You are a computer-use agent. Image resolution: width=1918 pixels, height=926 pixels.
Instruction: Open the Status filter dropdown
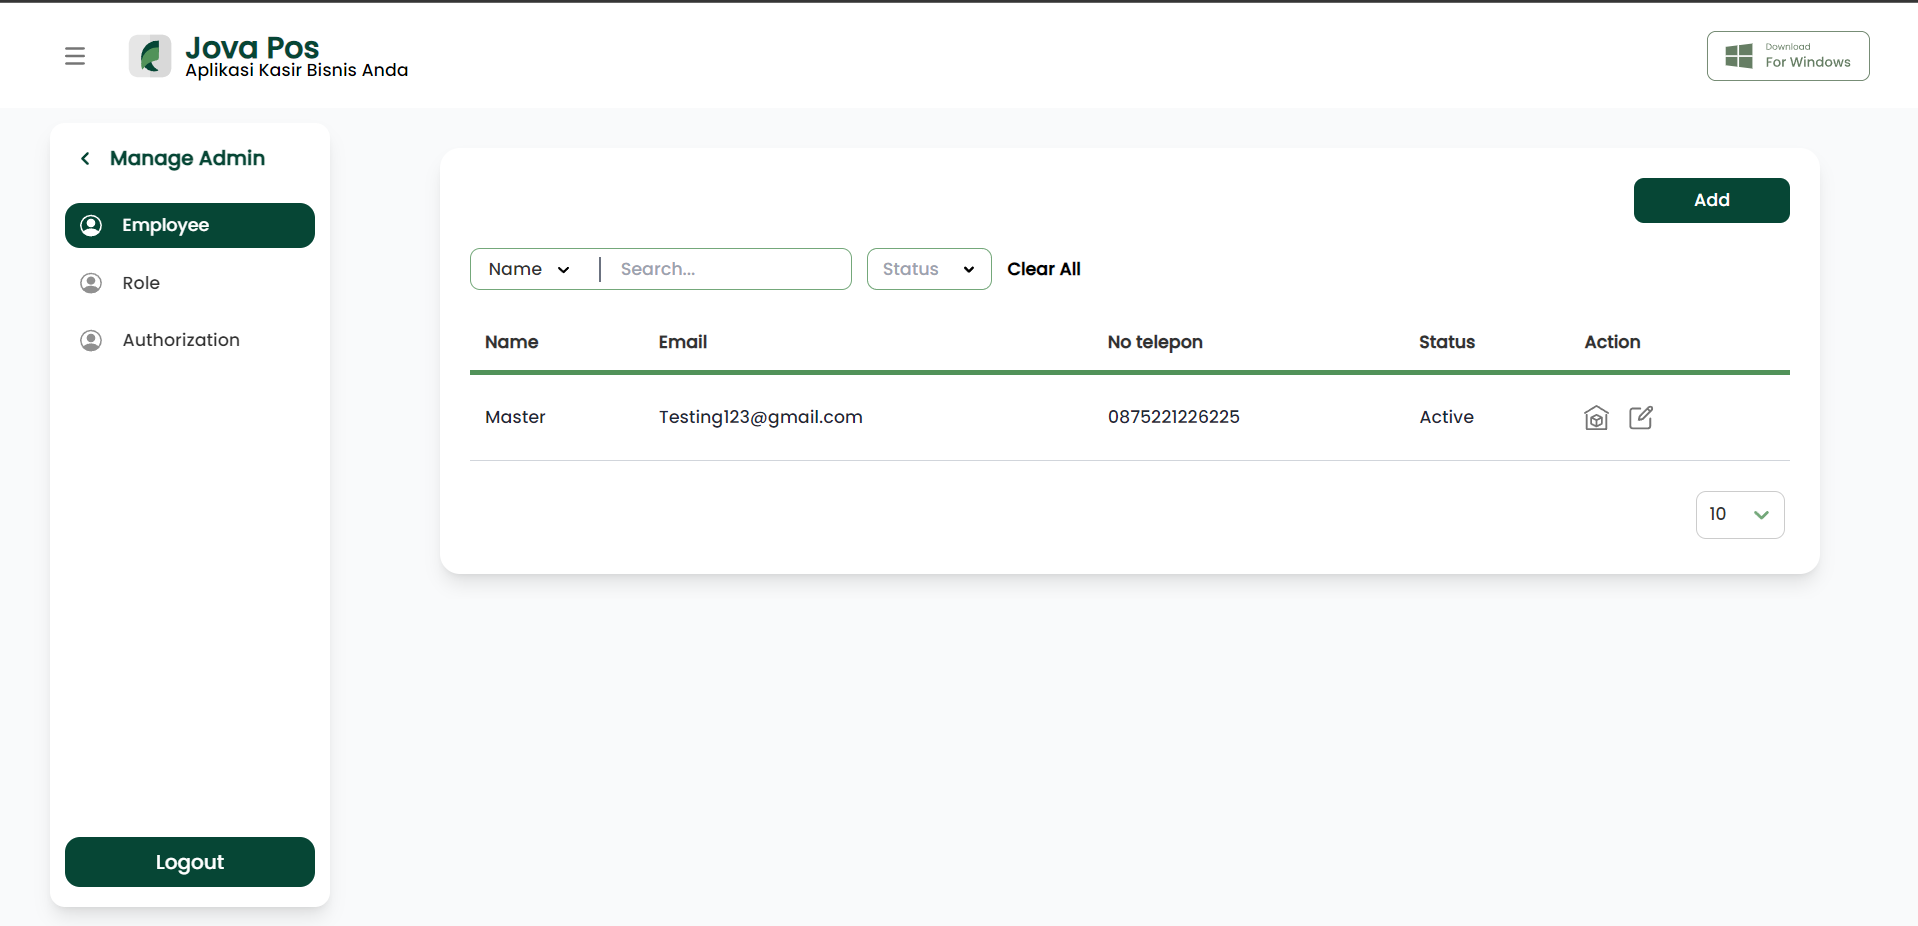tap(929, 269)
